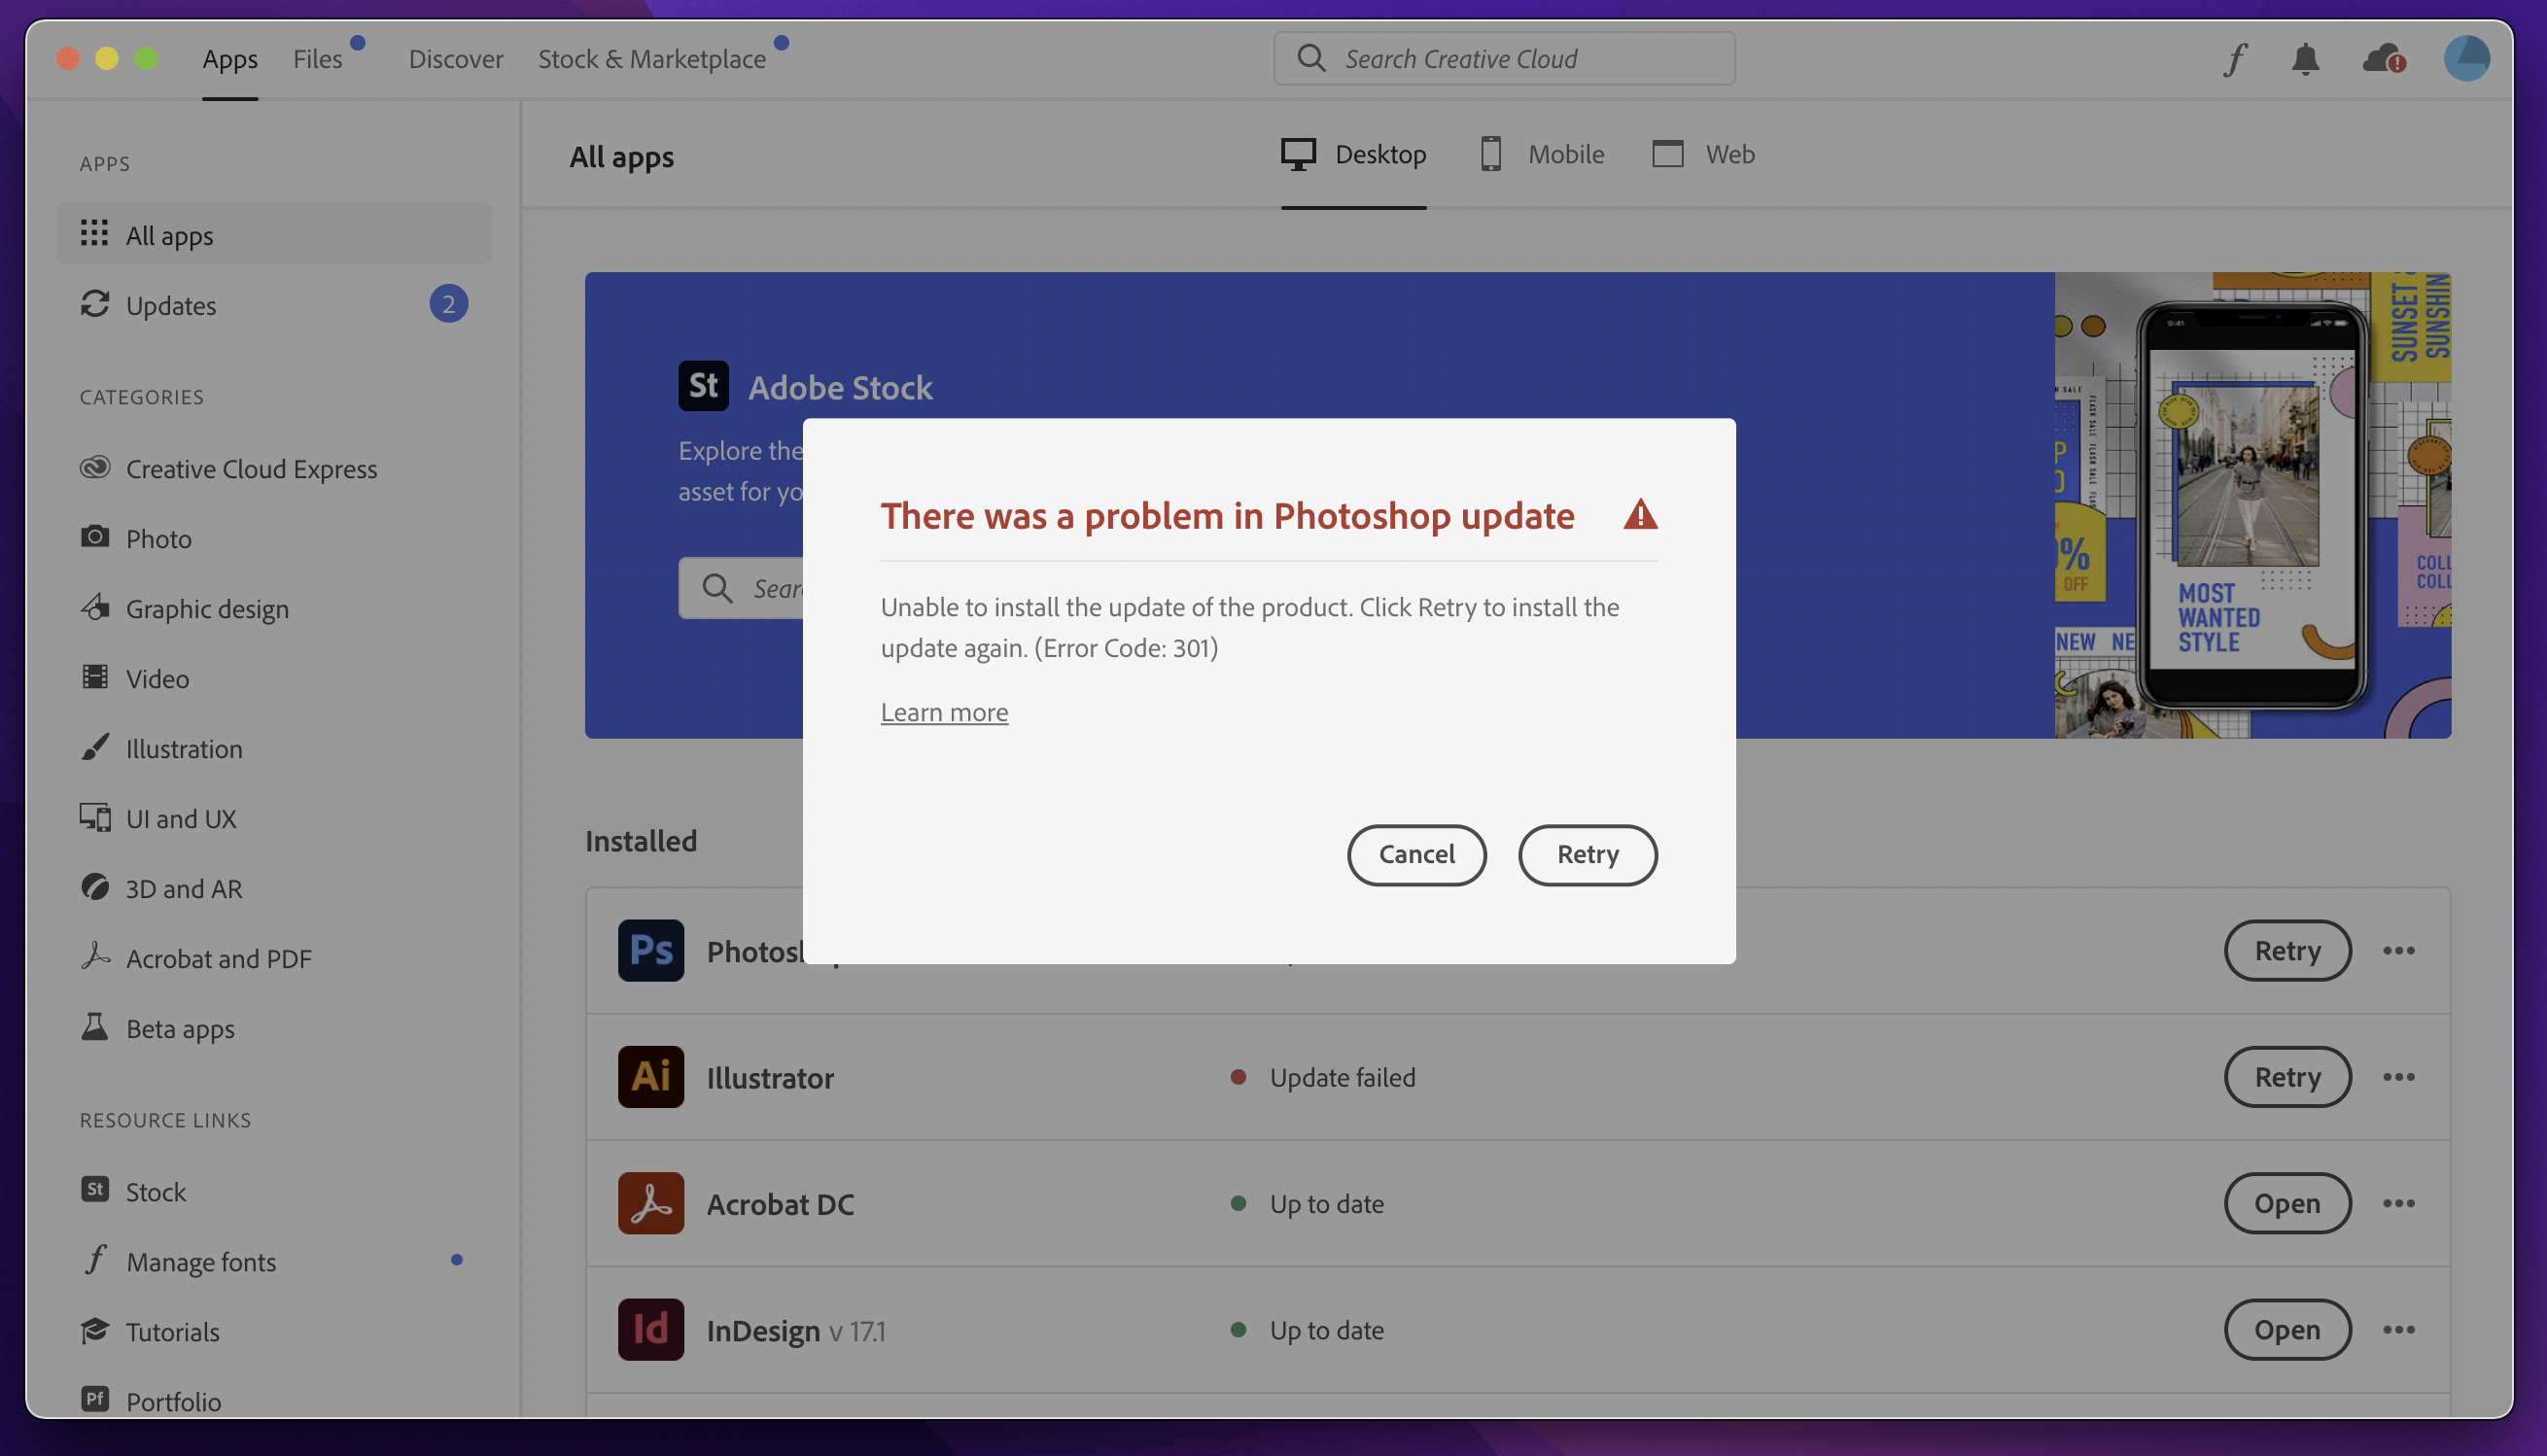2547x1456 pixels.
Task: Click the Illustrator app icon
Action: point(650,1077)
